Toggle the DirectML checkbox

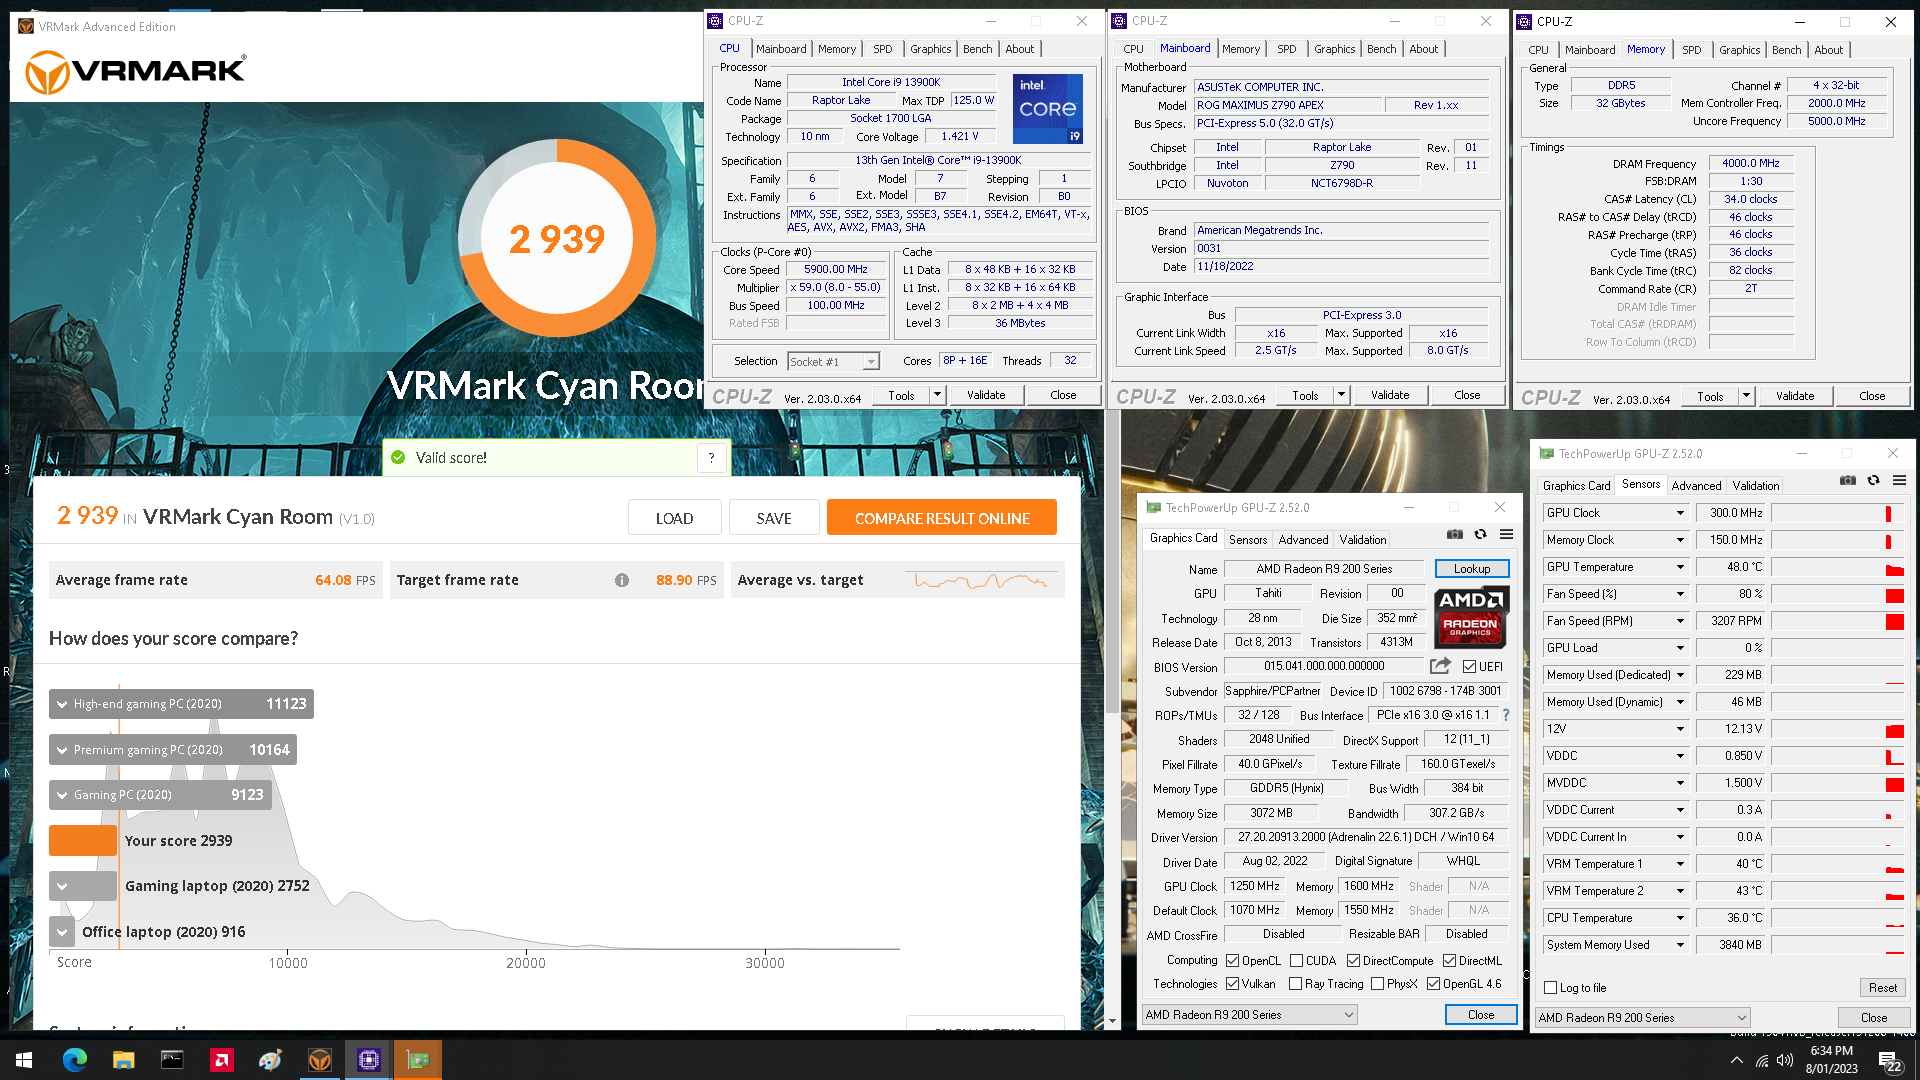1449,960
